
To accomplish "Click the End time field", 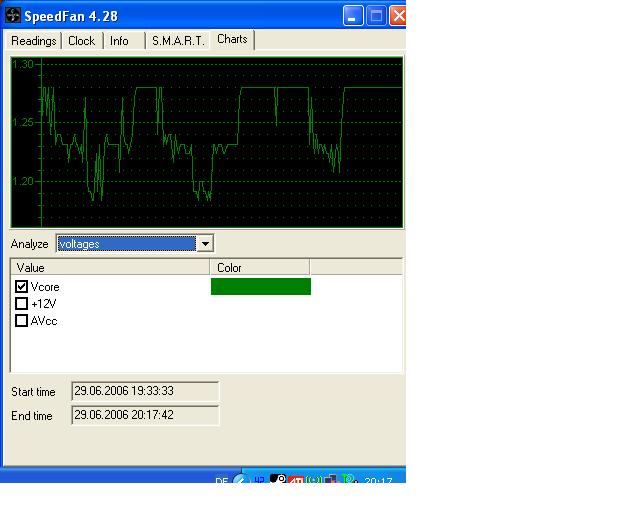I will pyautogui.click(x=145, y=415).
